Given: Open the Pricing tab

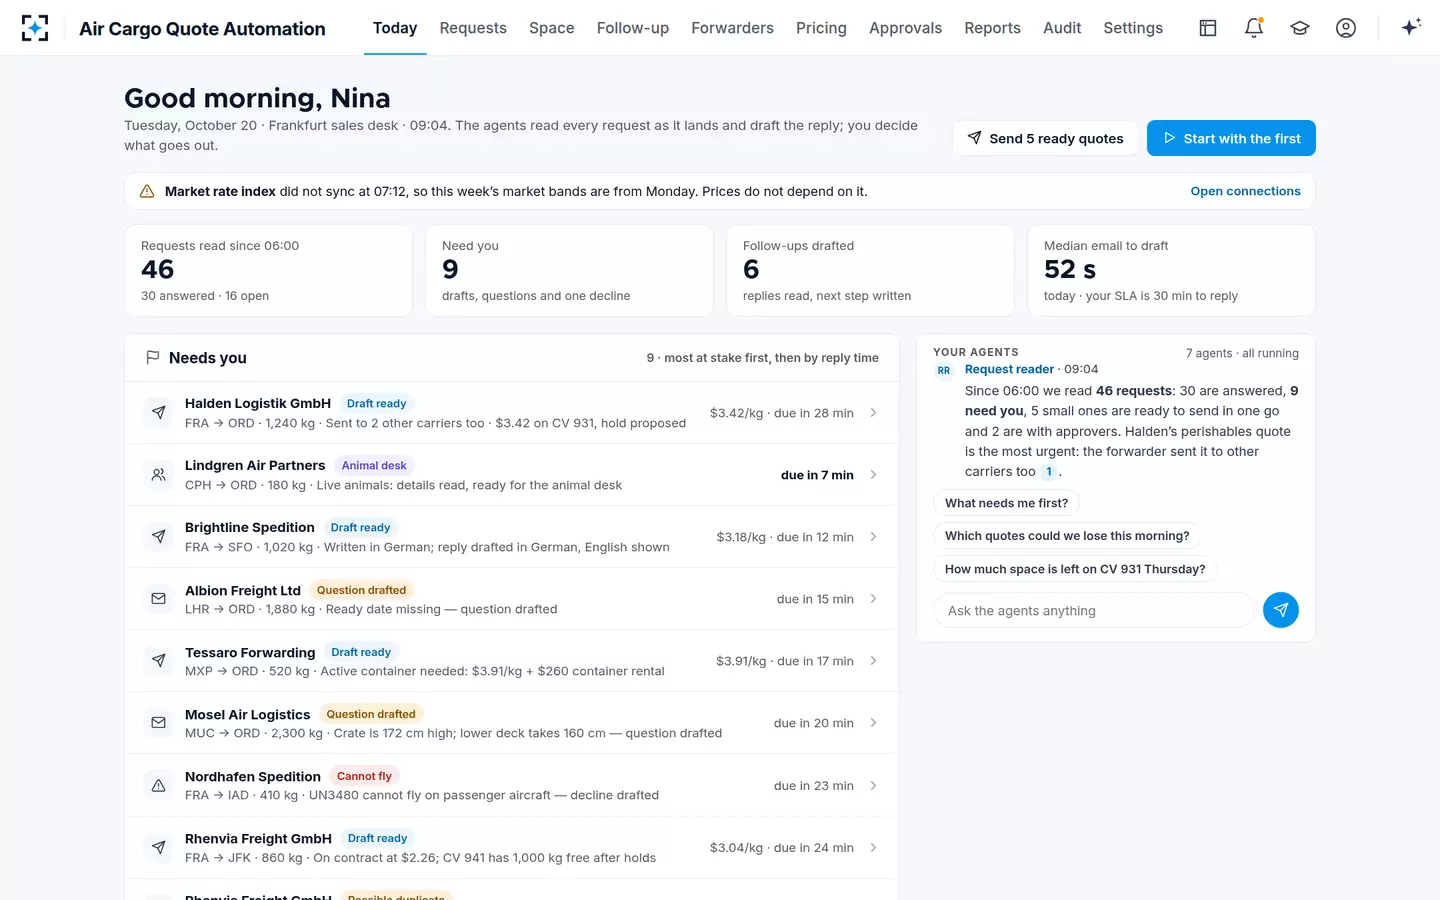Looking at the screenshot, I should (821, 28).
